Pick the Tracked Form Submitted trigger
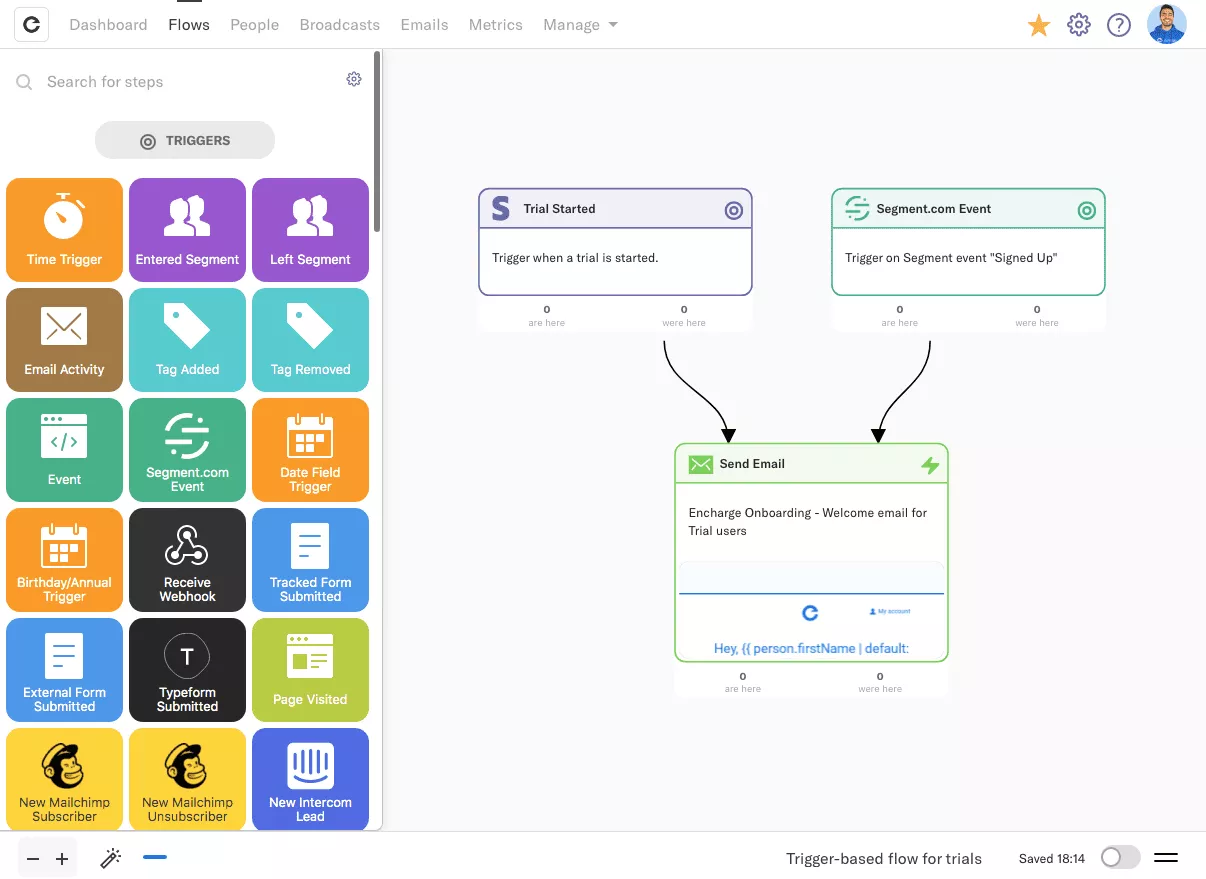The height and width of the screenshot is (879, 1206). tap(310, 560)
